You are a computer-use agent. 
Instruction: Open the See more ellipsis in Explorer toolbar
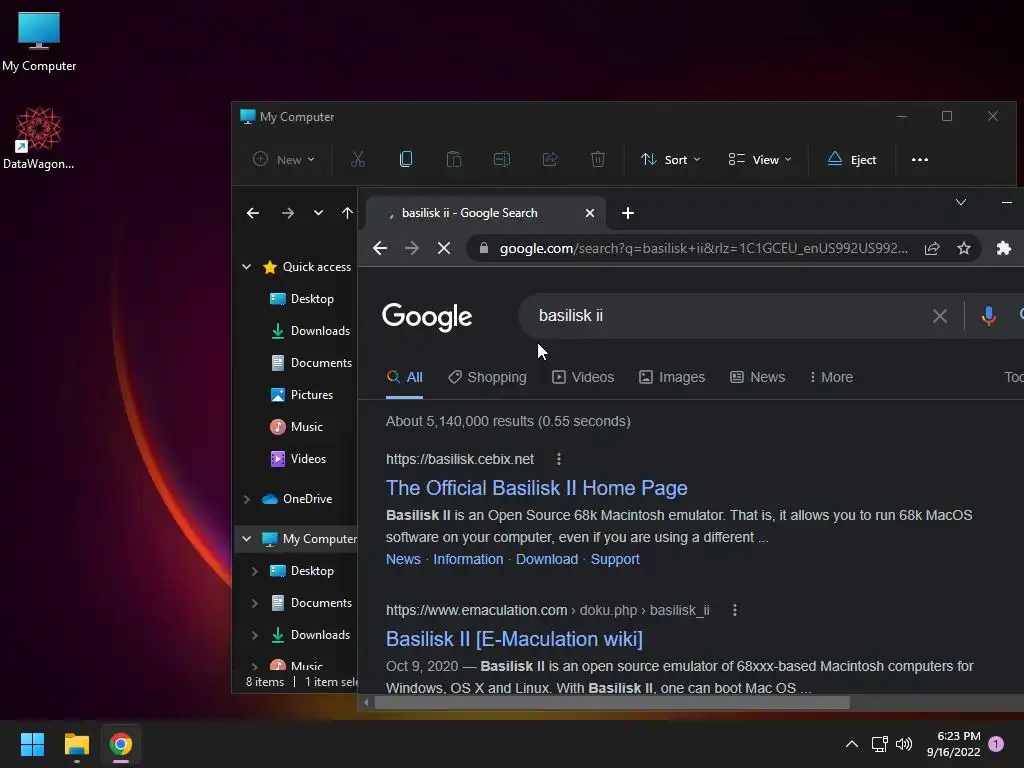(x=920, y=159)
